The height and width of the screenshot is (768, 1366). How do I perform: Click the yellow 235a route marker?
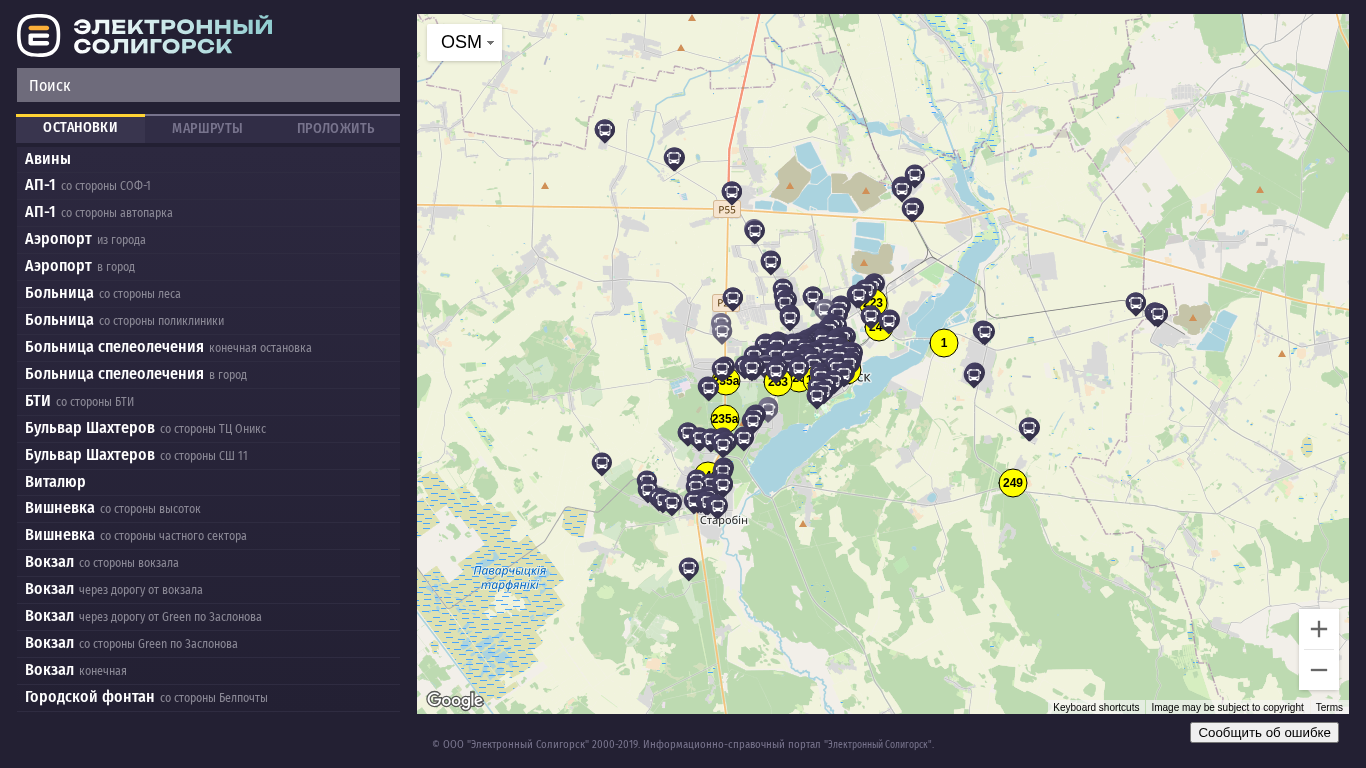tap(725, 419)
